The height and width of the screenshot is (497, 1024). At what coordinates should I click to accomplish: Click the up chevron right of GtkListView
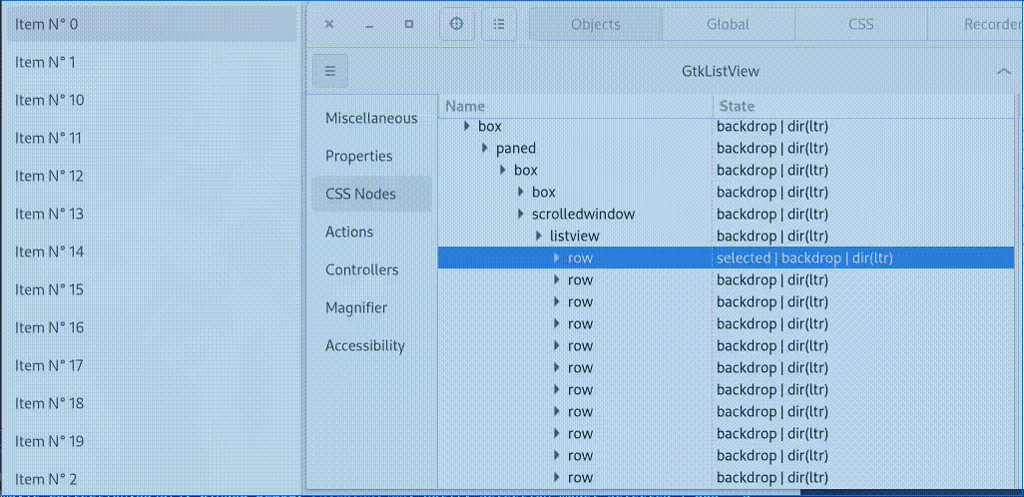(1003, 71)
